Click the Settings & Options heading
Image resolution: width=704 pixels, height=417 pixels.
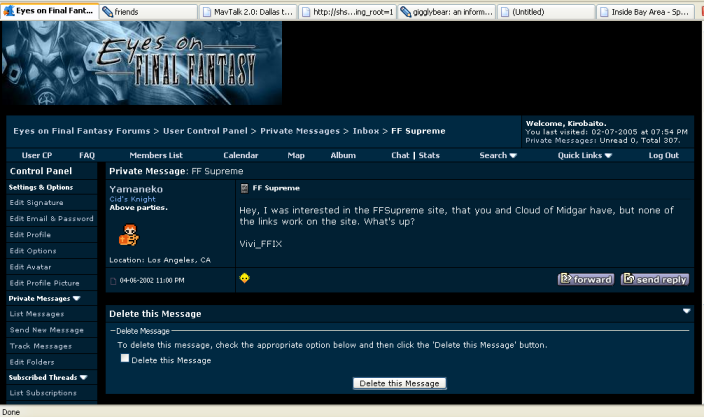click(x=41, y=187)
